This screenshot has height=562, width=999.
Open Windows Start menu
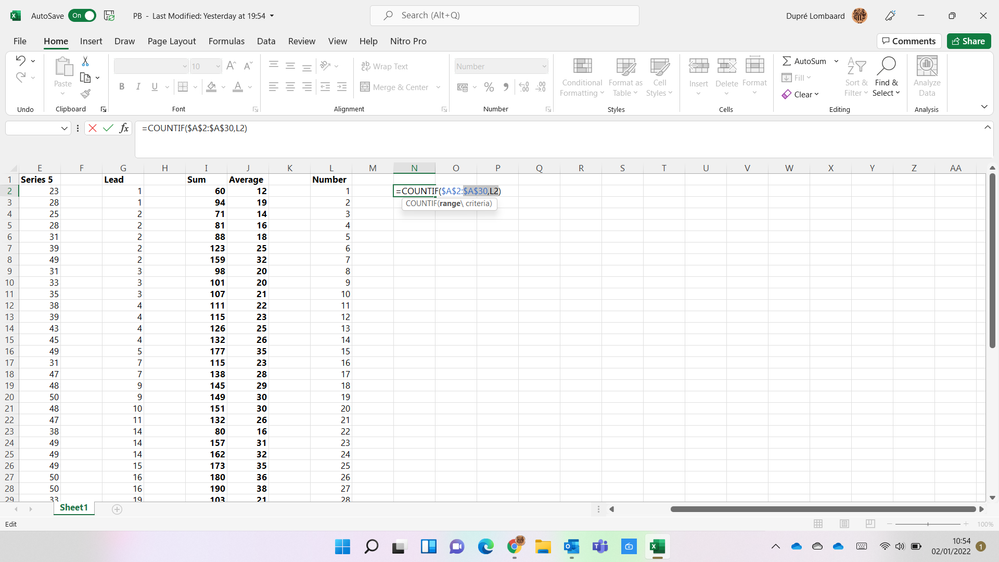coord(343,546)
